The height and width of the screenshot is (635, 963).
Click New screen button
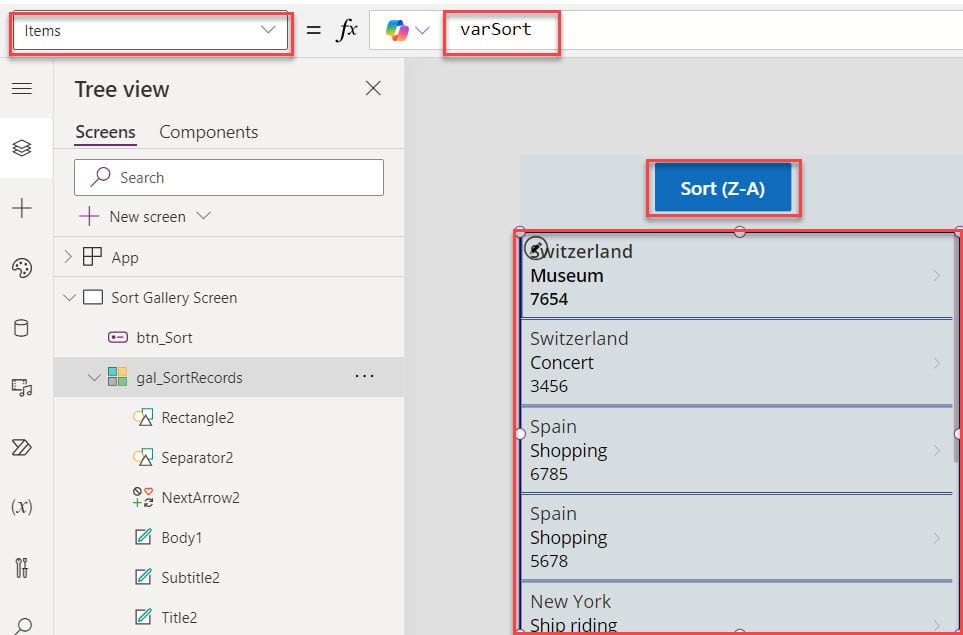132,217
